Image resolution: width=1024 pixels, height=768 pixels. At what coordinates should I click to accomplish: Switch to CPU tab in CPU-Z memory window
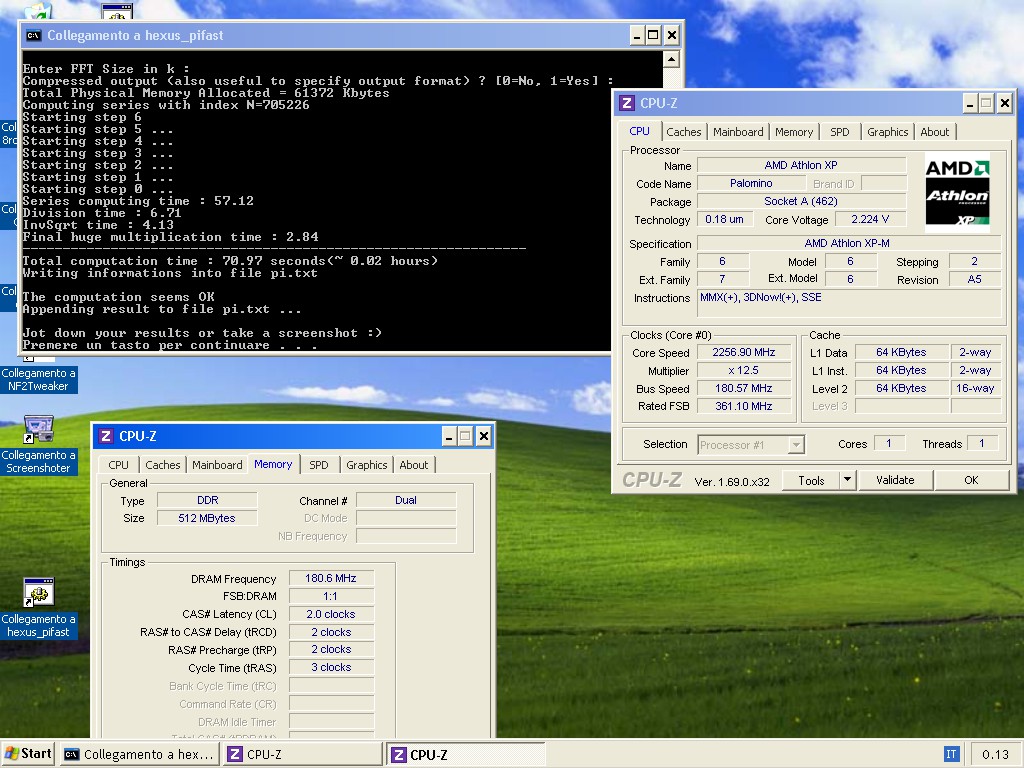[x=118, y=465]
